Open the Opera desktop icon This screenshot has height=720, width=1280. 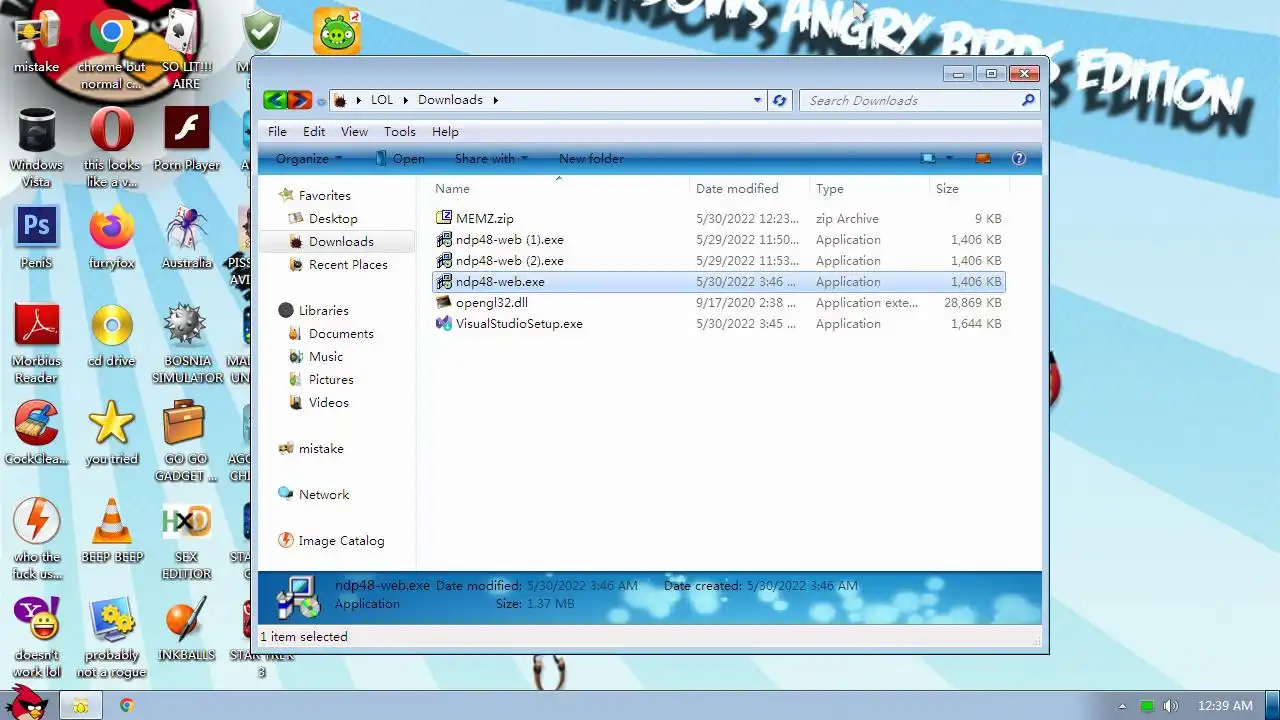point(111,145)
